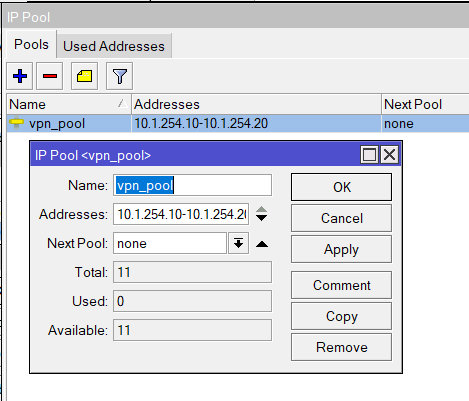Close the IP Pool vpn_pool dialog
This screenshot has width=469, height=401.
pyautogui.click(x=389, y=155)
